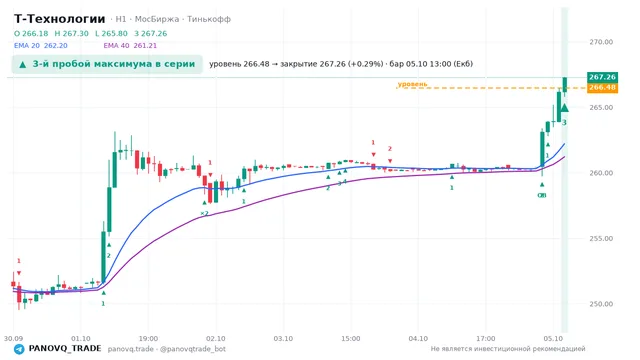640x360 pixels.
Task: Click the red arrow marker numbered 2
Action: [390, 161]
